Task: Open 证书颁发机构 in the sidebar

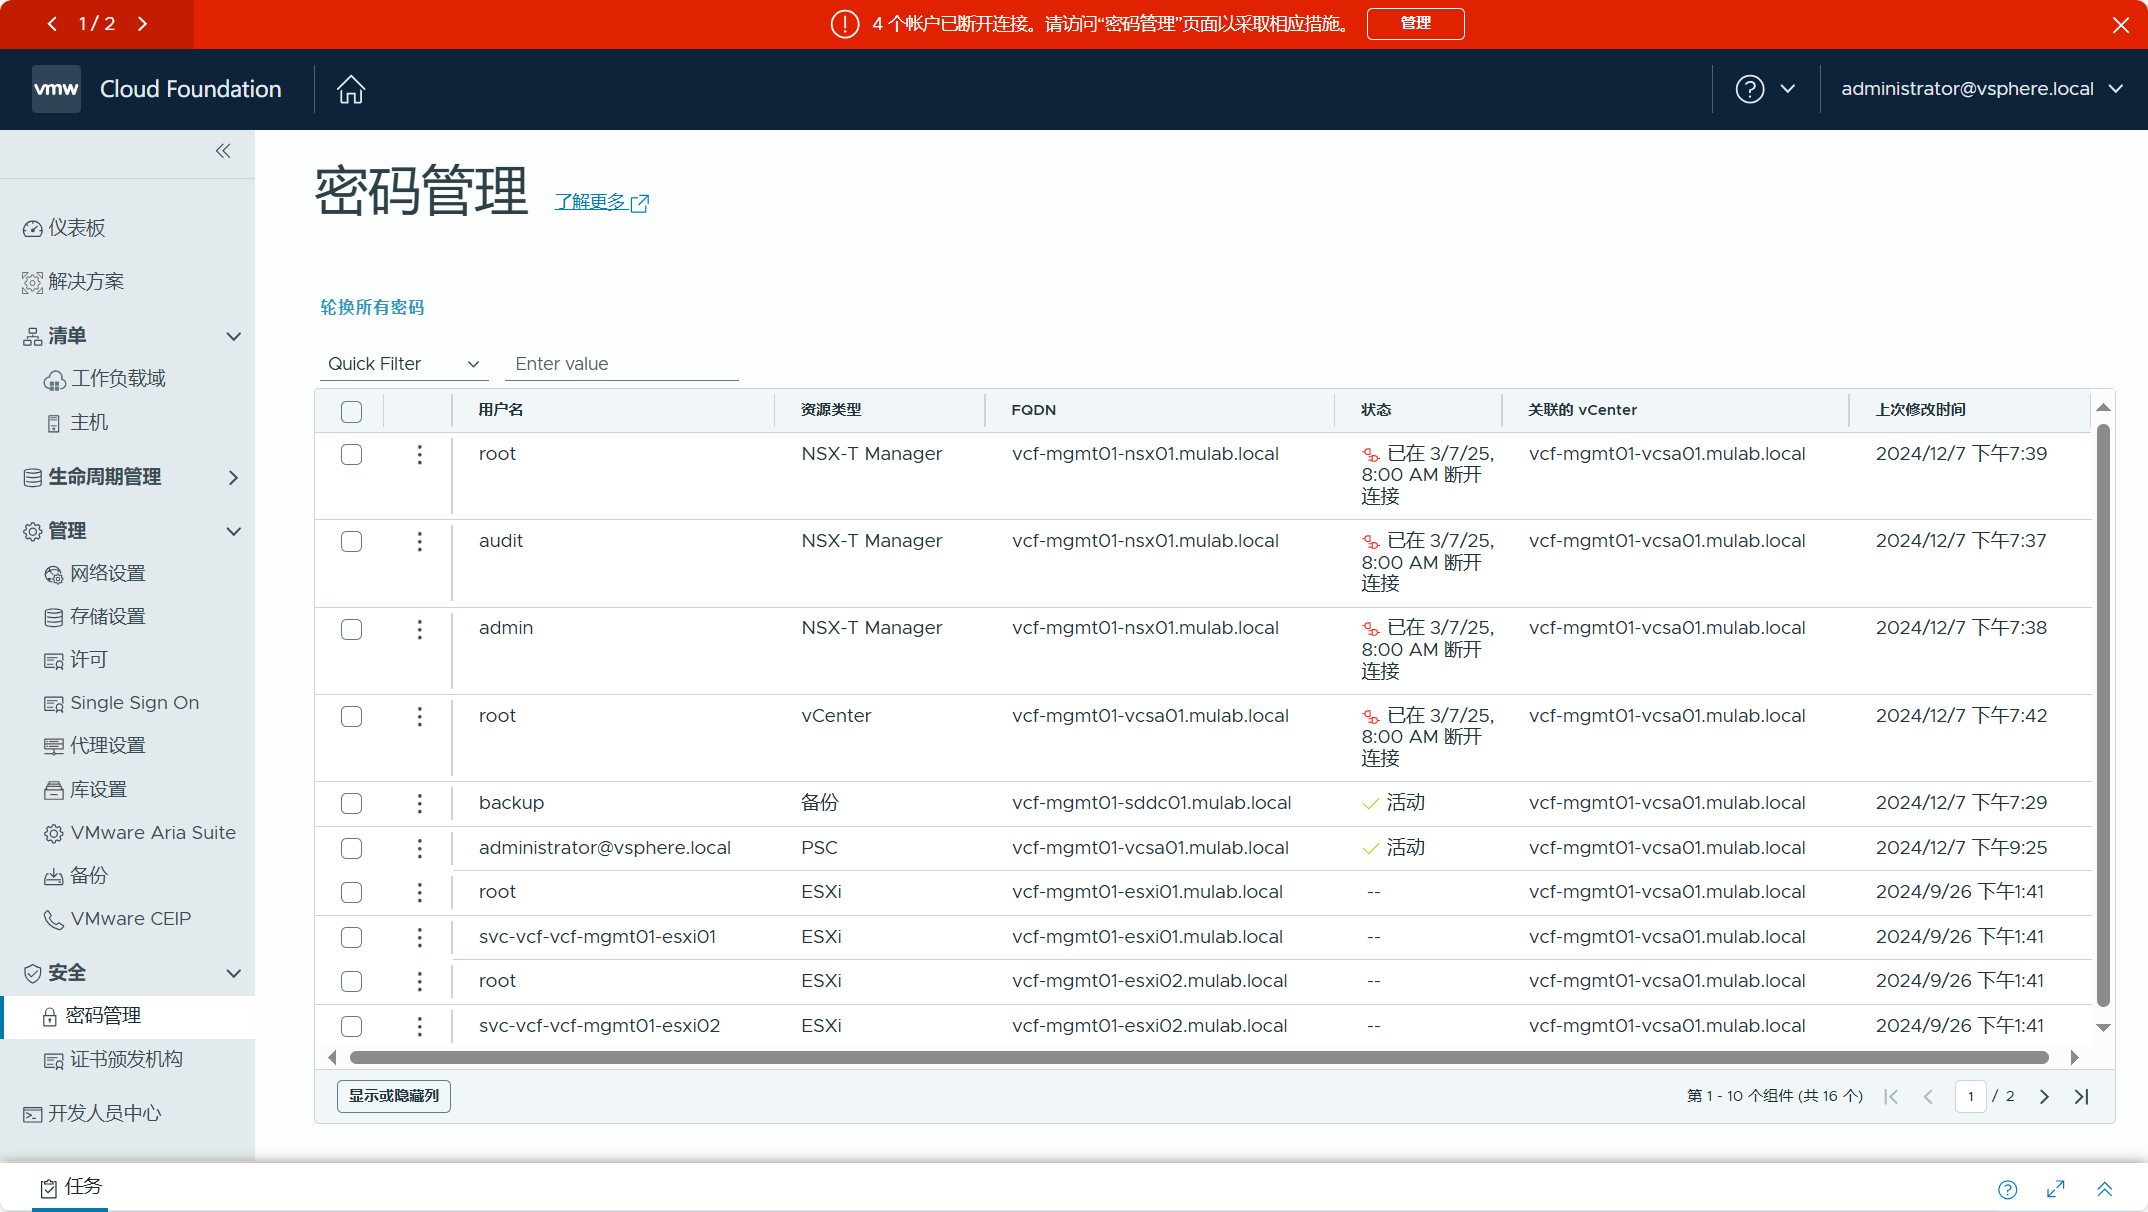Action: [x=126, y=1060]
